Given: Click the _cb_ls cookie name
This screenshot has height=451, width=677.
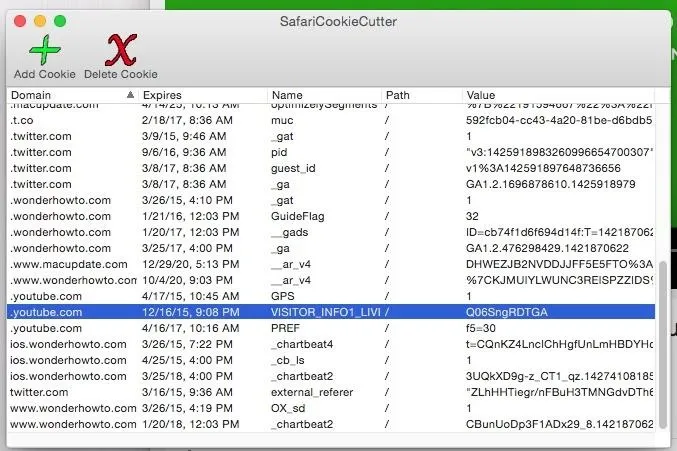Looking at the screenshot, I should coord(288,360).
